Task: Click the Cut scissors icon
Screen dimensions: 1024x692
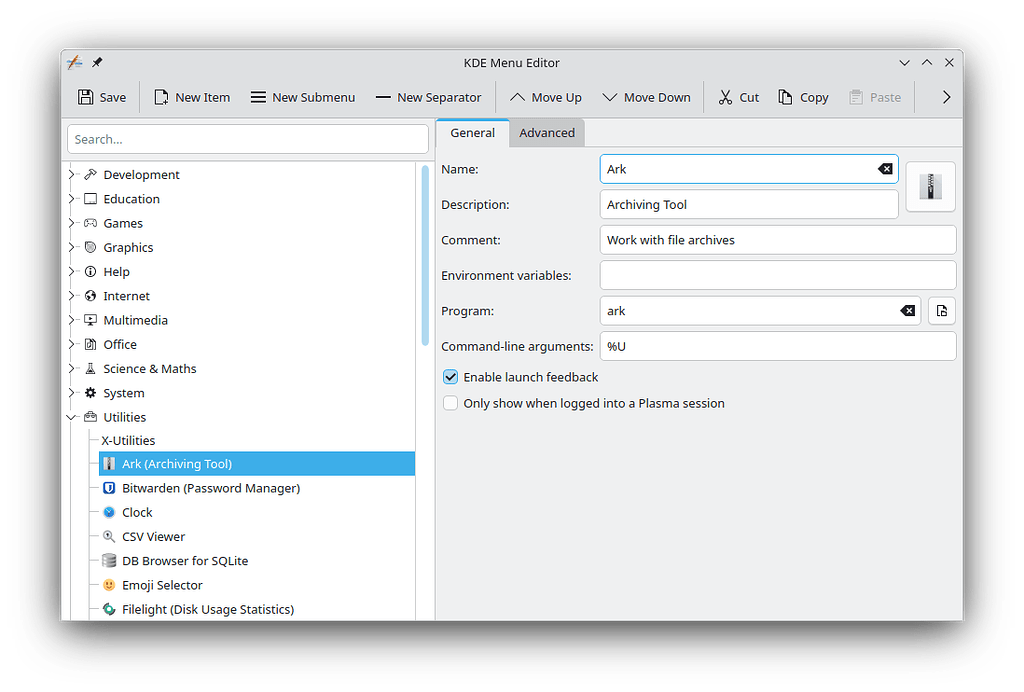Action: 726,97
